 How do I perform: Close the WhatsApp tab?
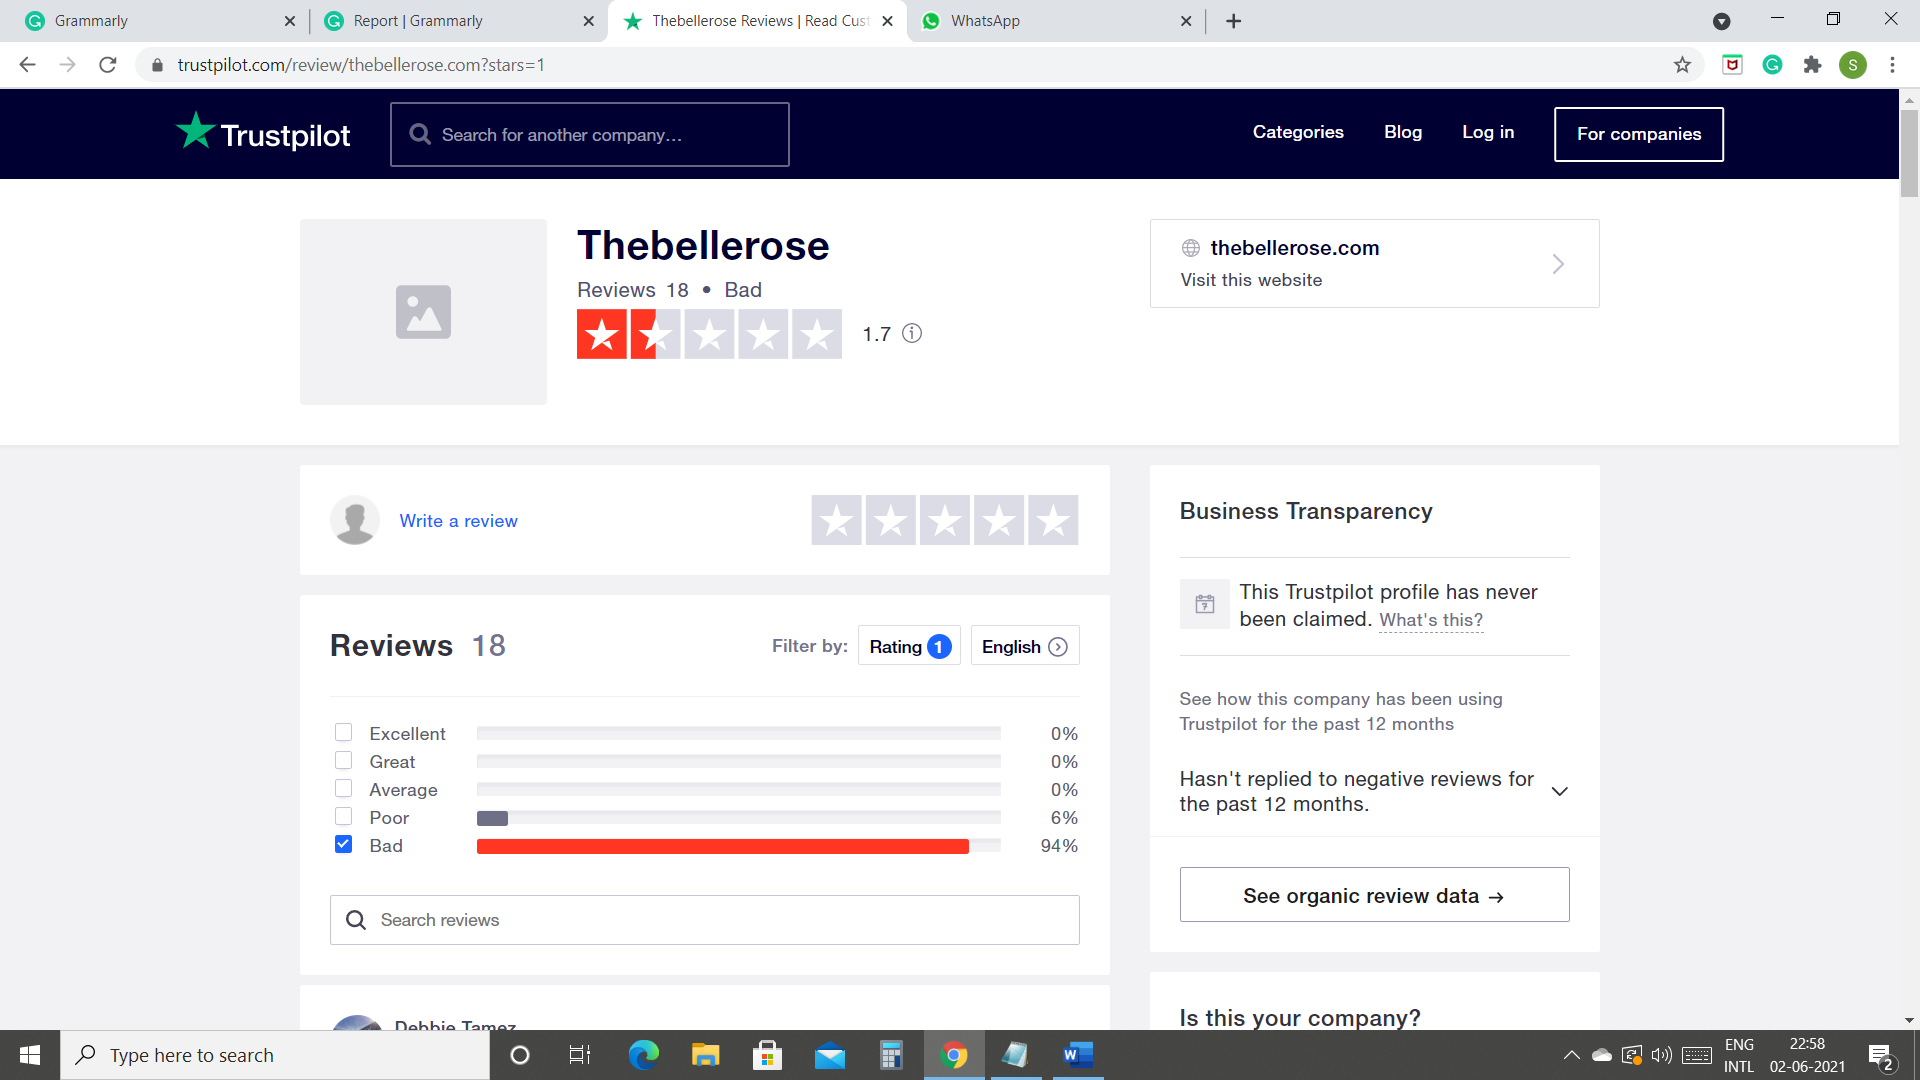(1186, 21)
